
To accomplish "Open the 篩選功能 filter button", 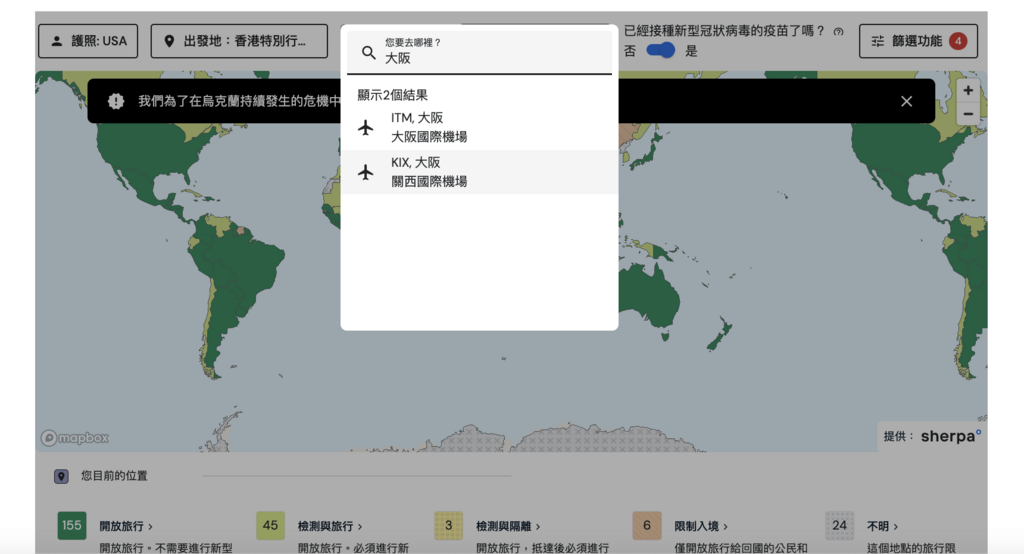I will [918, 41].
